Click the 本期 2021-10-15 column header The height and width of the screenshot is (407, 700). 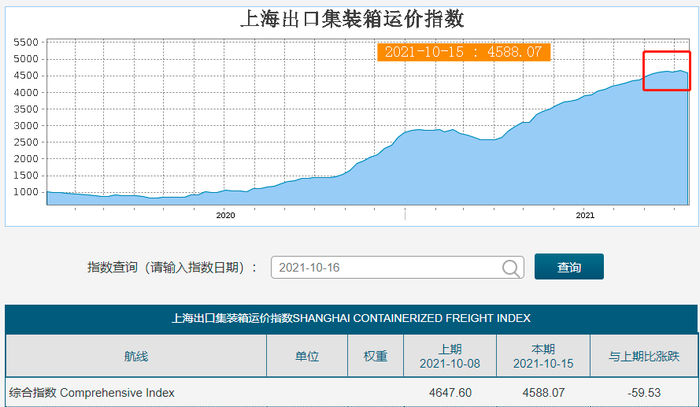[x=543, y=356]
